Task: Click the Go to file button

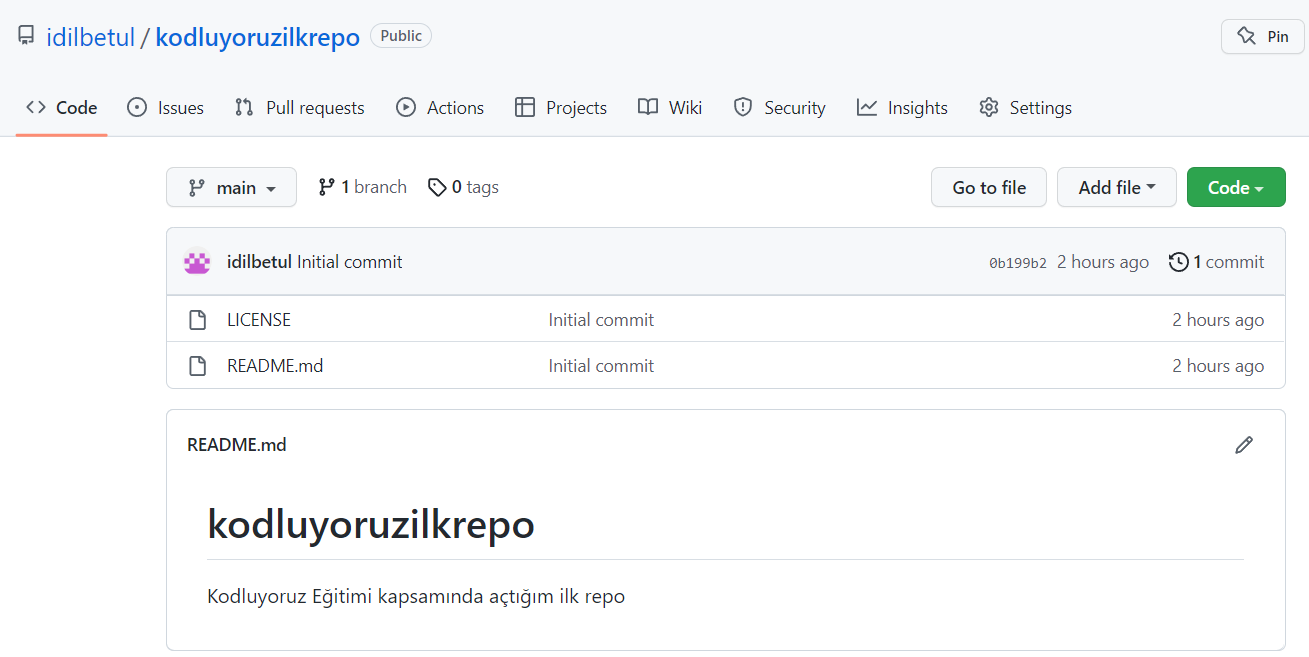Action: (989, 187)
